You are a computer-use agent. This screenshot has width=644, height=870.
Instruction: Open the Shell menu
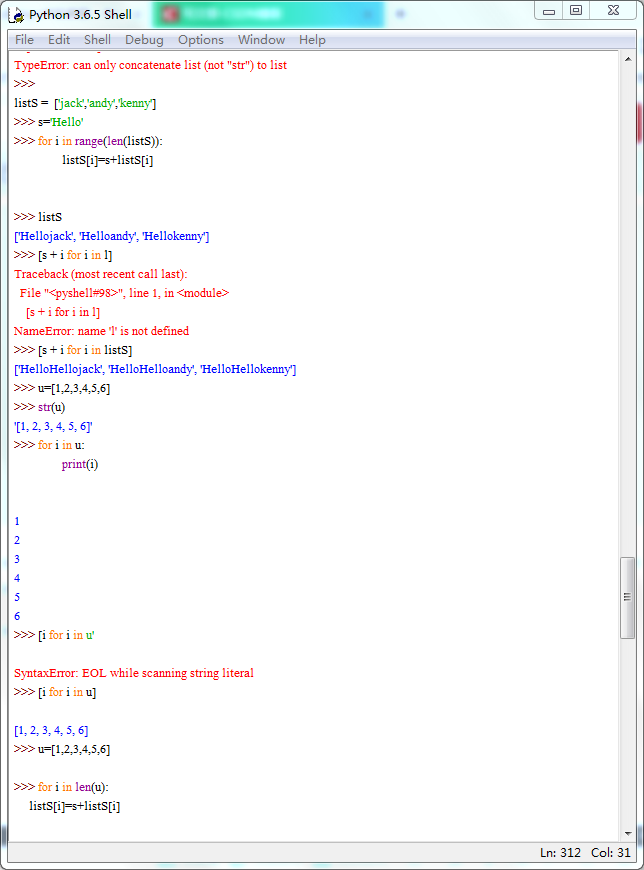point(97,40)
